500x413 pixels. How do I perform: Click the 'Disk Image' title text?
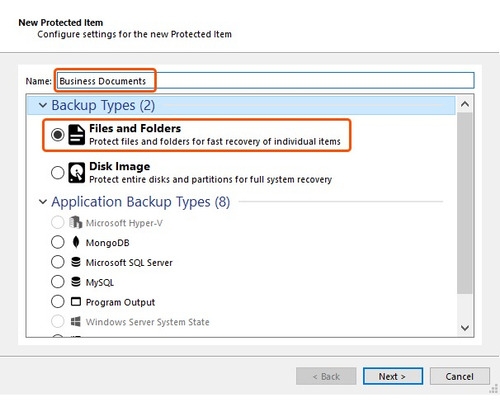pos(120,166)
